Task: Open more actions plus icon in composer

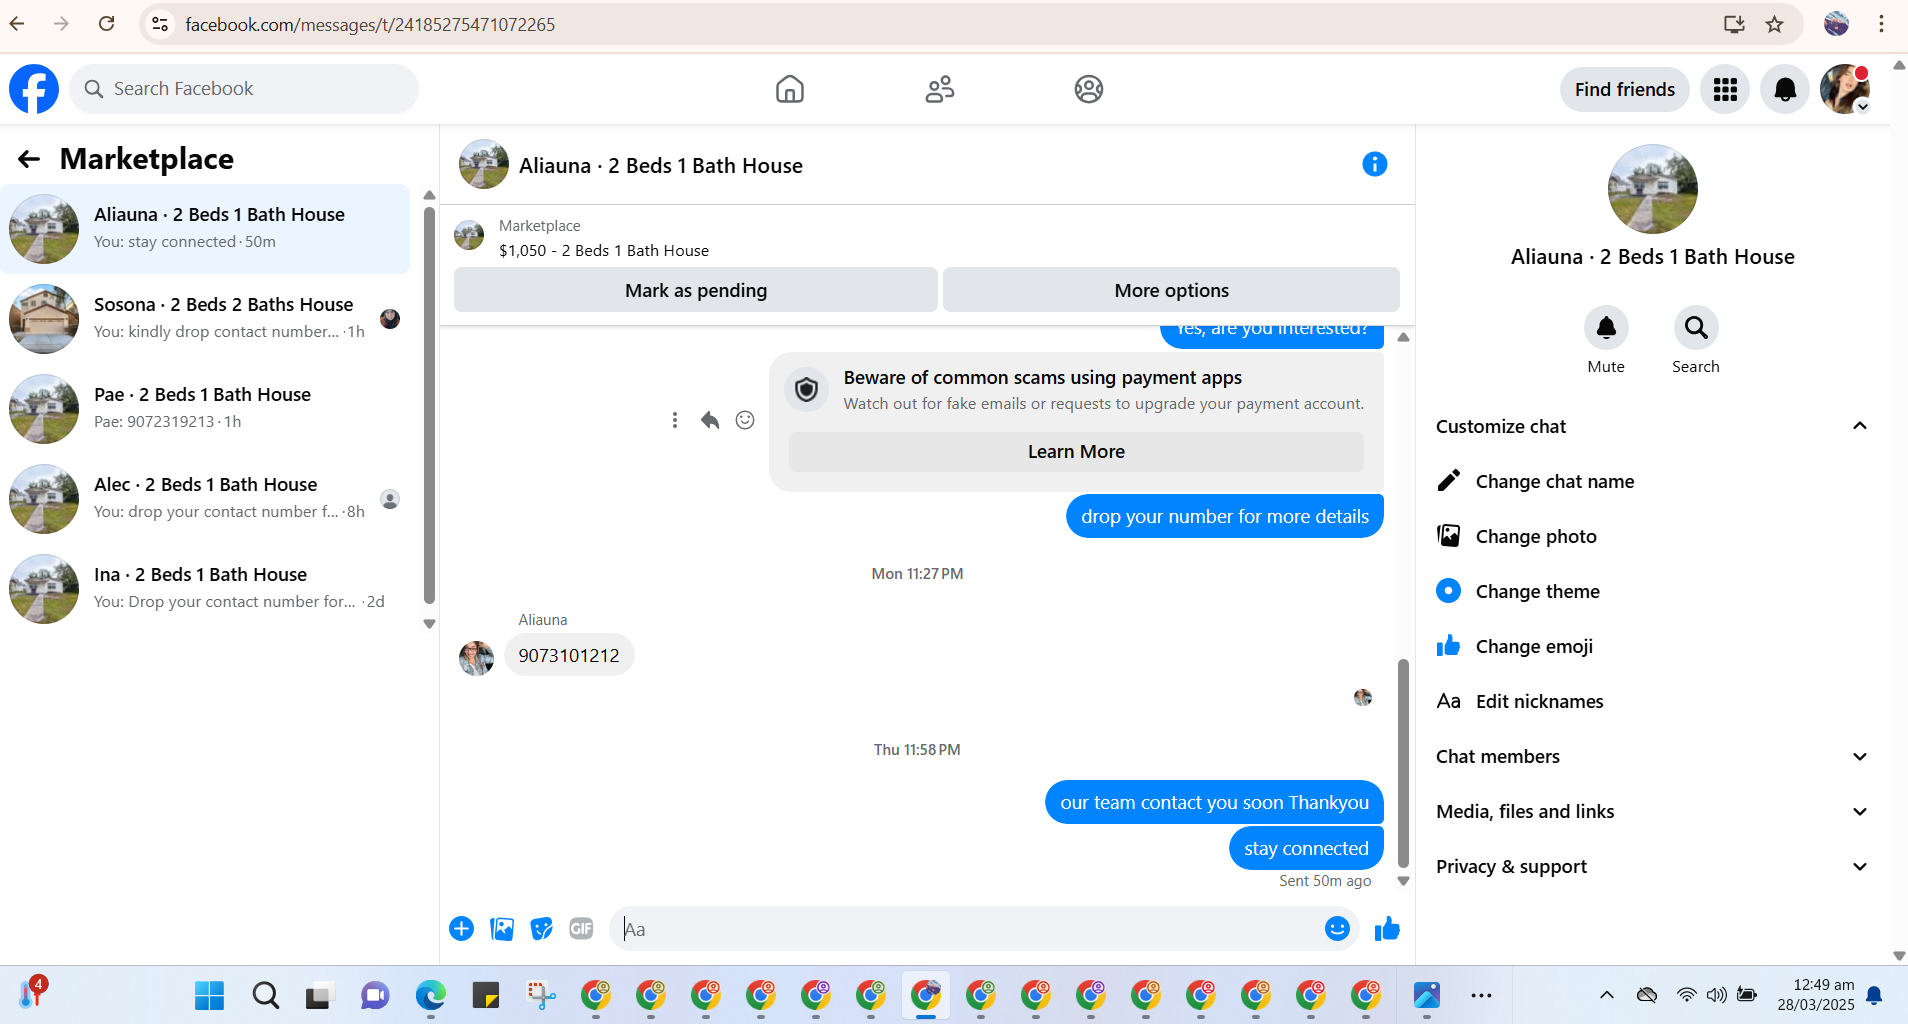Action: coord(461,929)
